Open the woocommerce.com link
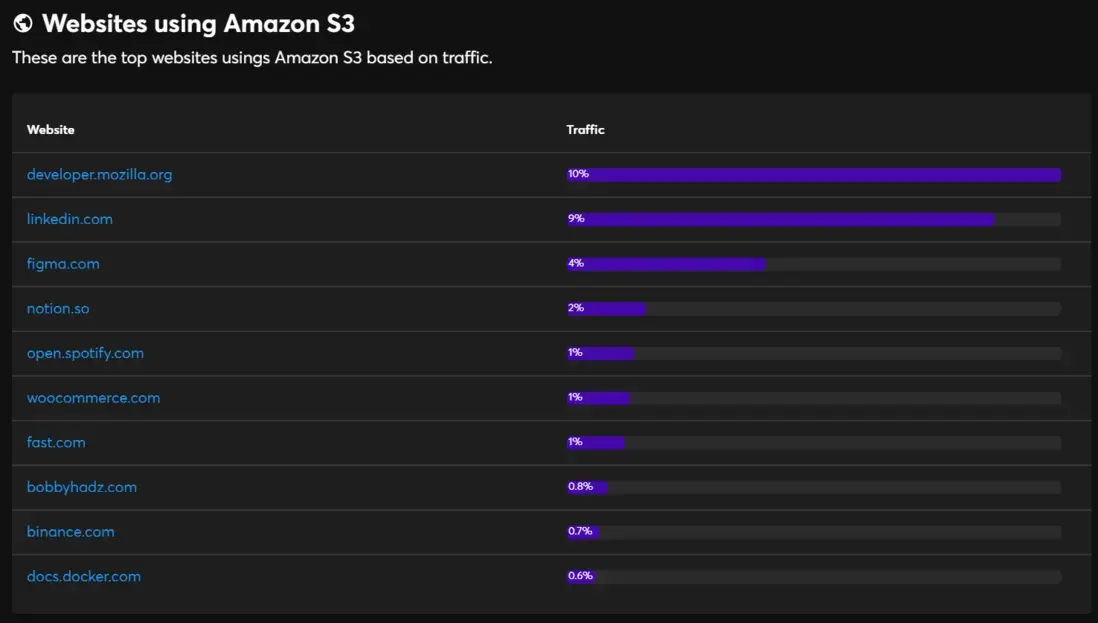1098x623 pixels. 93,398
